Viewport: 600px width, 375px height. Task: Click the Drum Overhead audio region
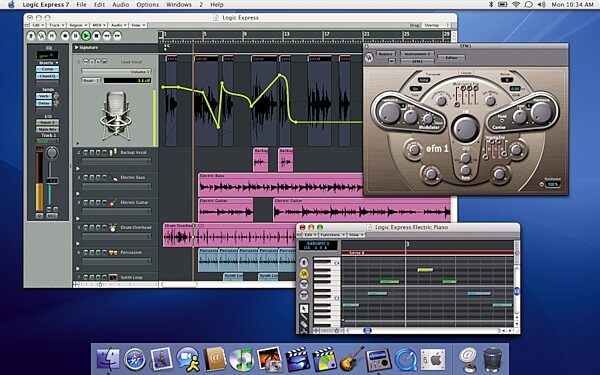229,235
